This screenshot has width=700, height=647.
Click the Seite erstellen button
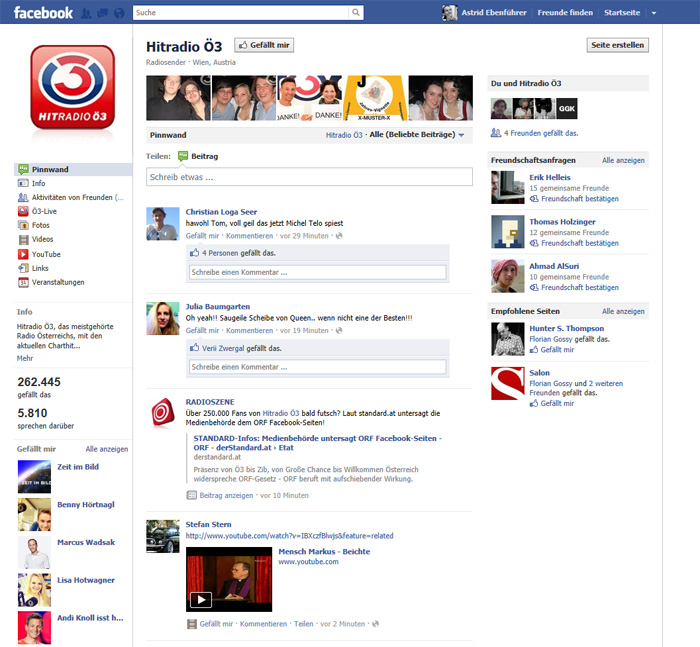[x=617, y=45]
